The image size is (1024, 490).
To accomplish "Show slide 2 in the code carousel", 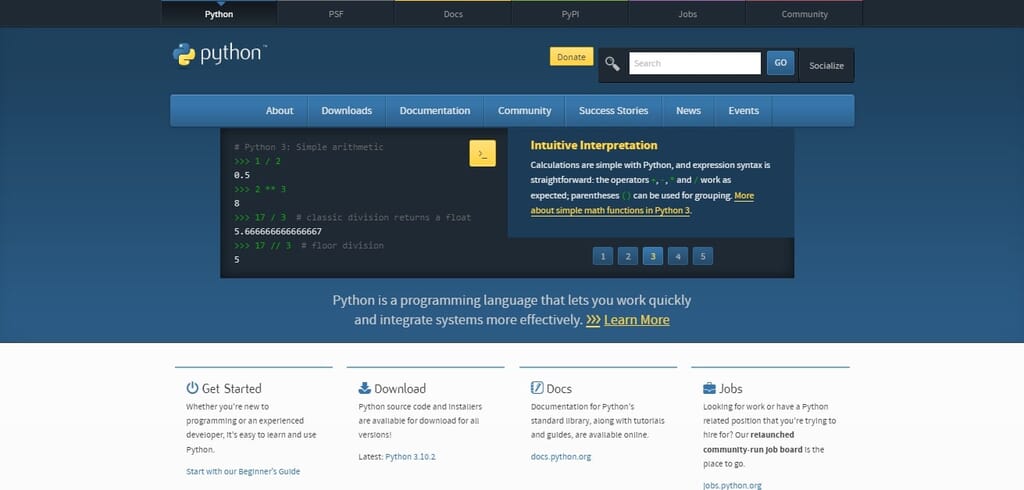I will point(628,256).
